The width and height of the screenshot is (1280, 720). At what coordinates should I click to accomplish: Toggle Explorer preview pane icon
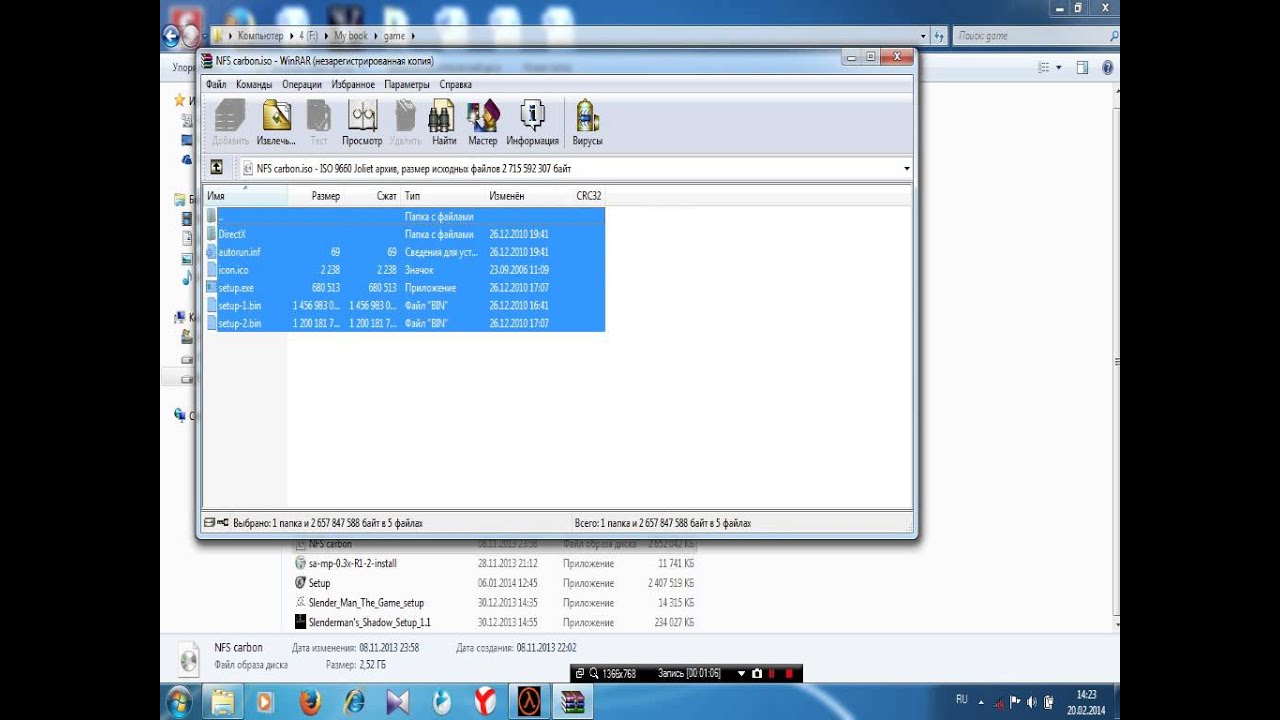coord(1082,68)
